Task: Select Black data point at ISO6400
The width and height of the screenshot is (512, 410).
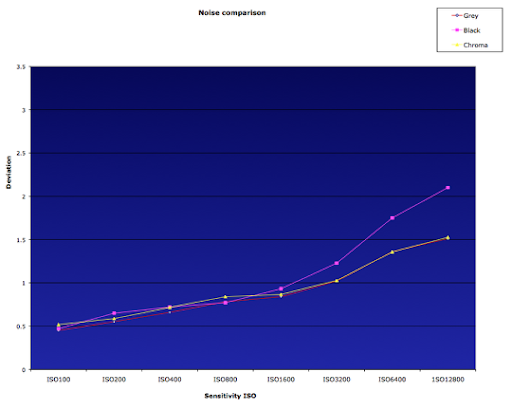Action: tap(392, 218)
